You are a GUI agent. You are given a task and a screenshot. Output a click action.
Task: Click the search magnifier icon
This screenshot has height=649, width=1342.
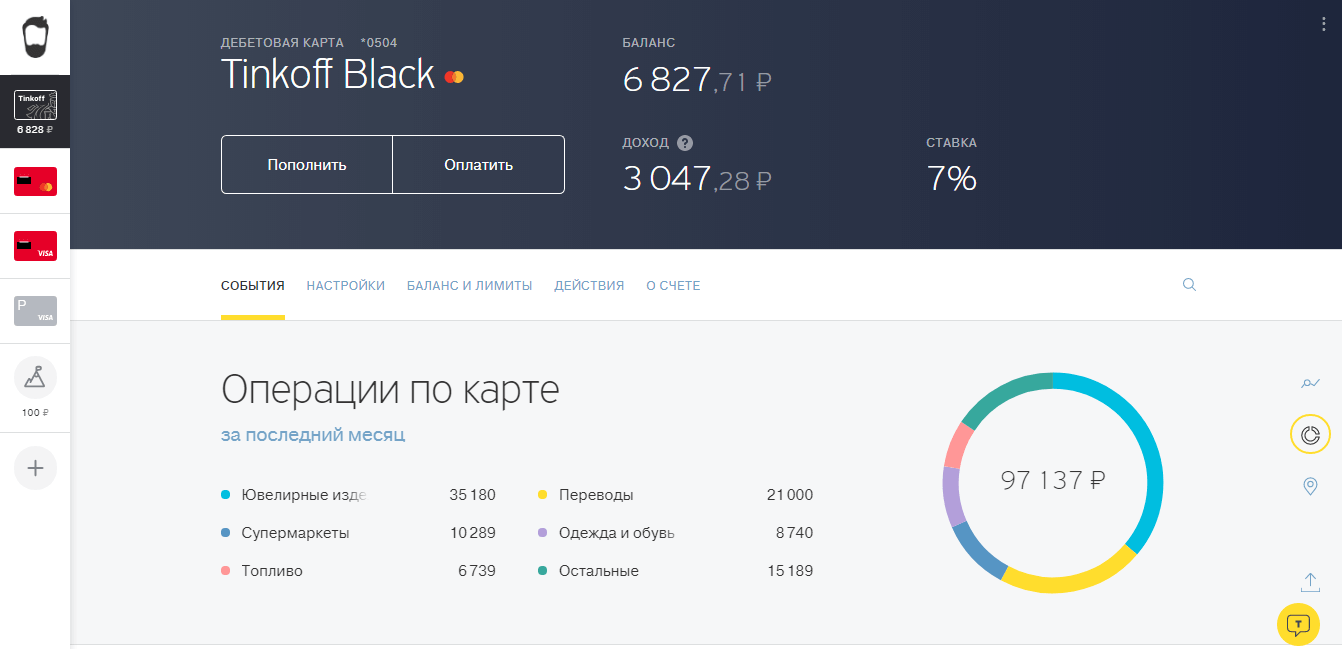(1189, 285)
